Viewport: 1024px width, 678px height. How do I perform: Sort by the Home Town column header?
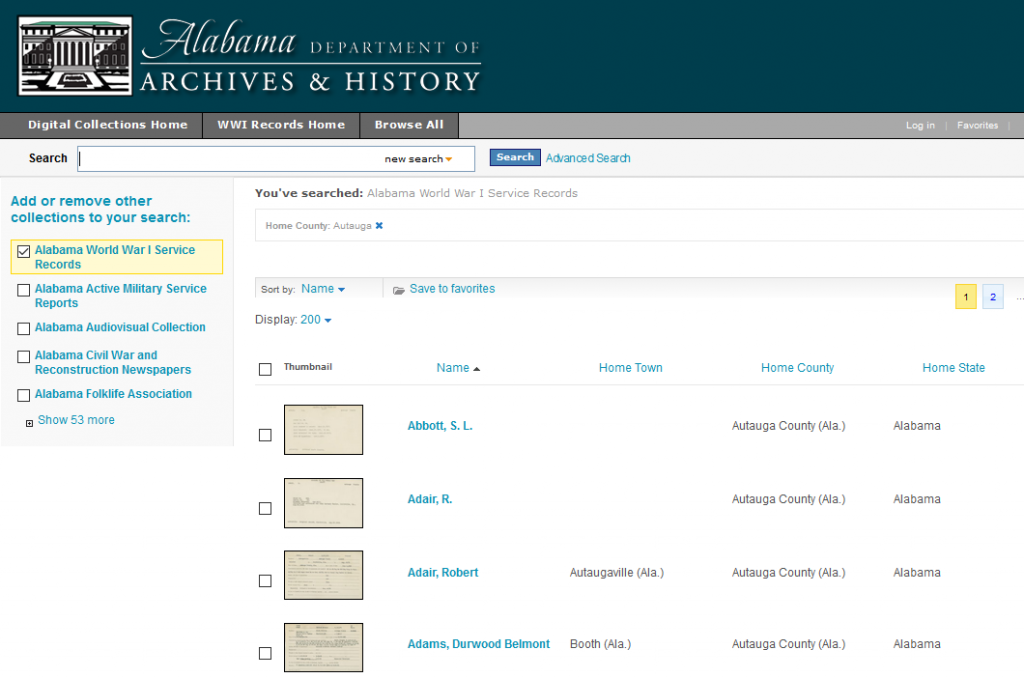pos(630,368)
